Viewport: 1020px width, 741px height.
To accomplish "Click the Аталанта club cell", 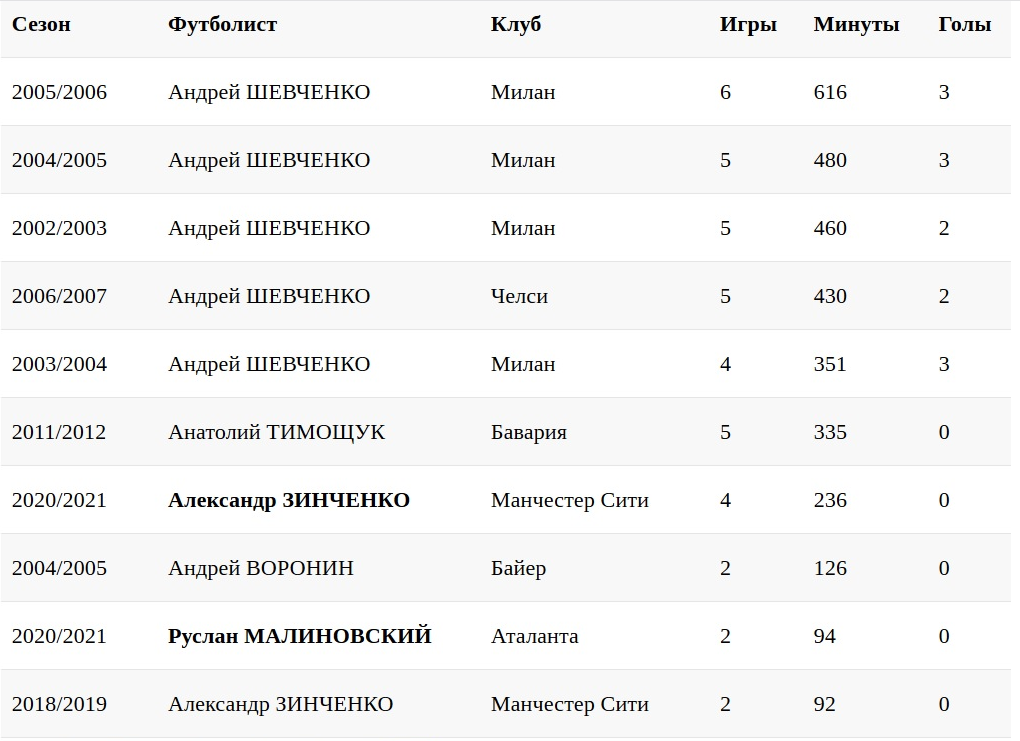I will tap(534, 636).
